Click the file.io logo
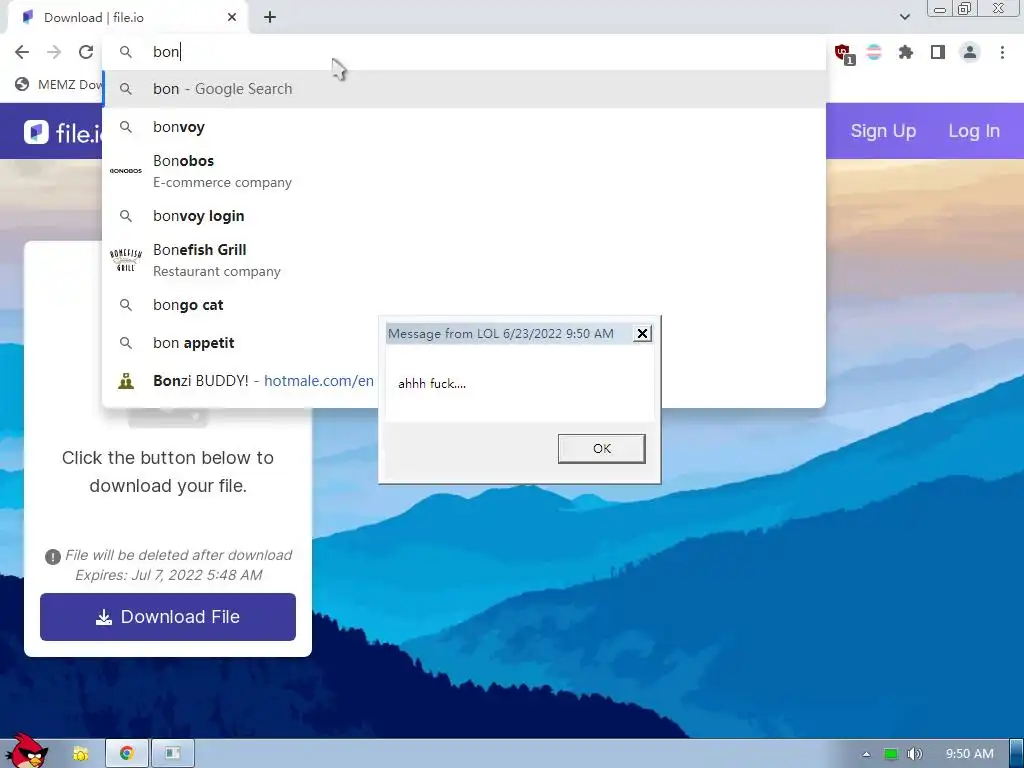Viewport: 1024px width, 768px height. 63,133
